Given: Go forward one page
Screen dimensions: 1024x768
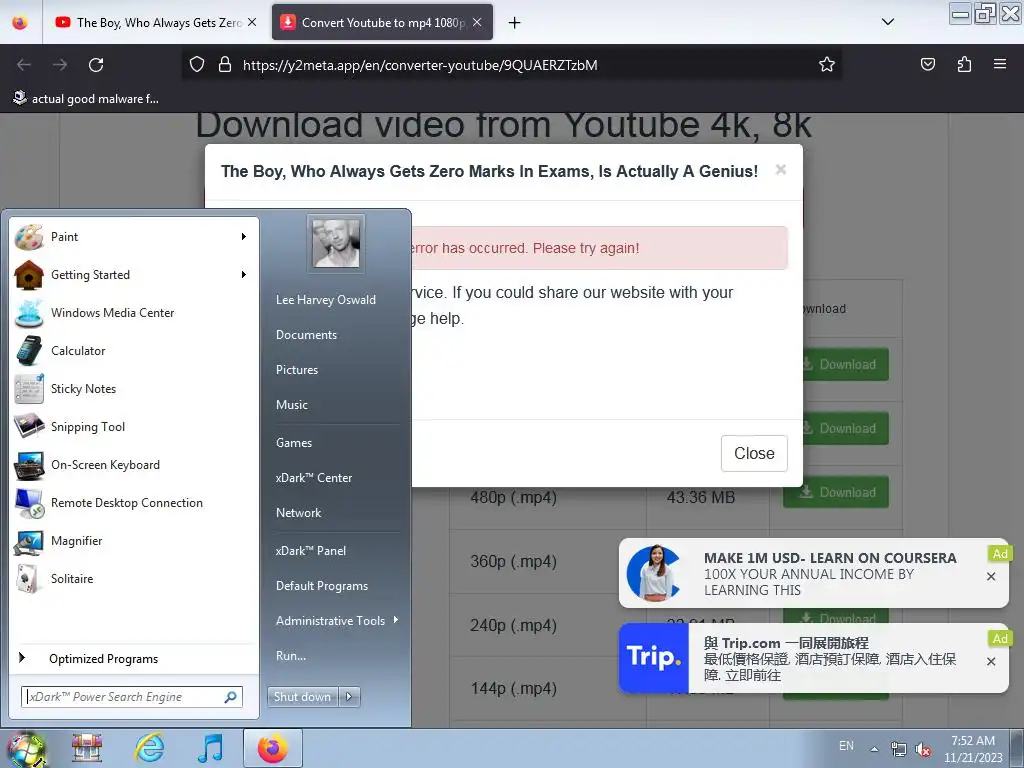Looking at the screenshot, I should click(60, 65).
